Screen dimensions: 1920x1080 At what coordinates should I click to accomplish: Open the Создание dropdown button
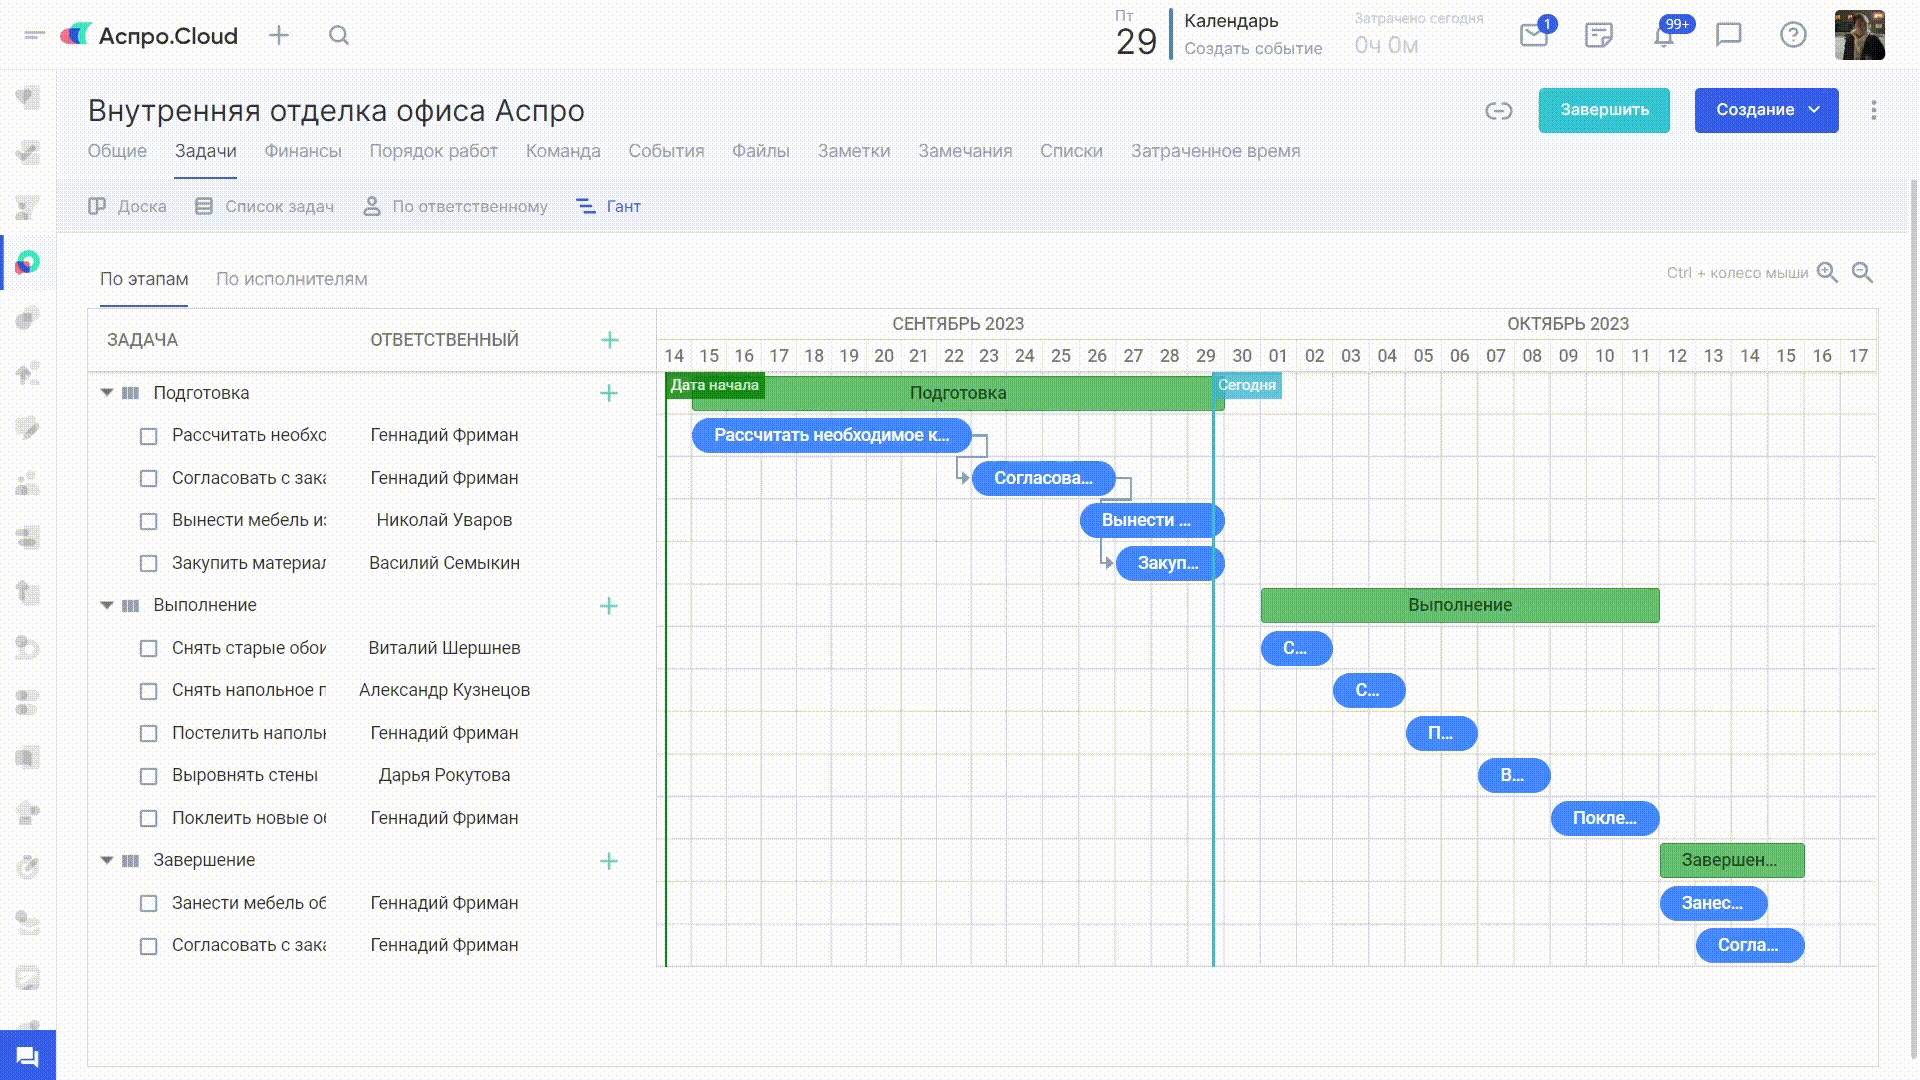1766,110
